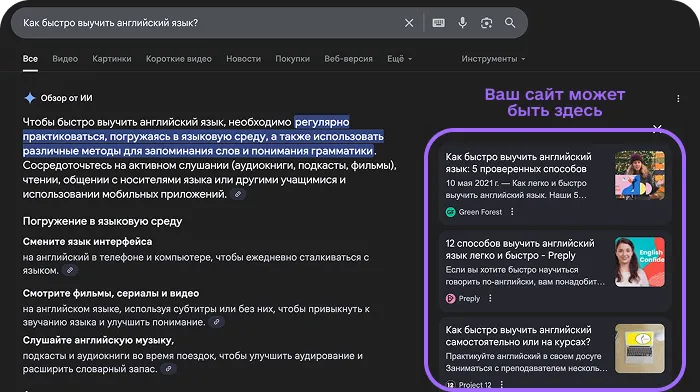Viewport: 700px width, 392px height.
Task: Click the AI overview sparkle icon
Action: (x=30, y=98)
